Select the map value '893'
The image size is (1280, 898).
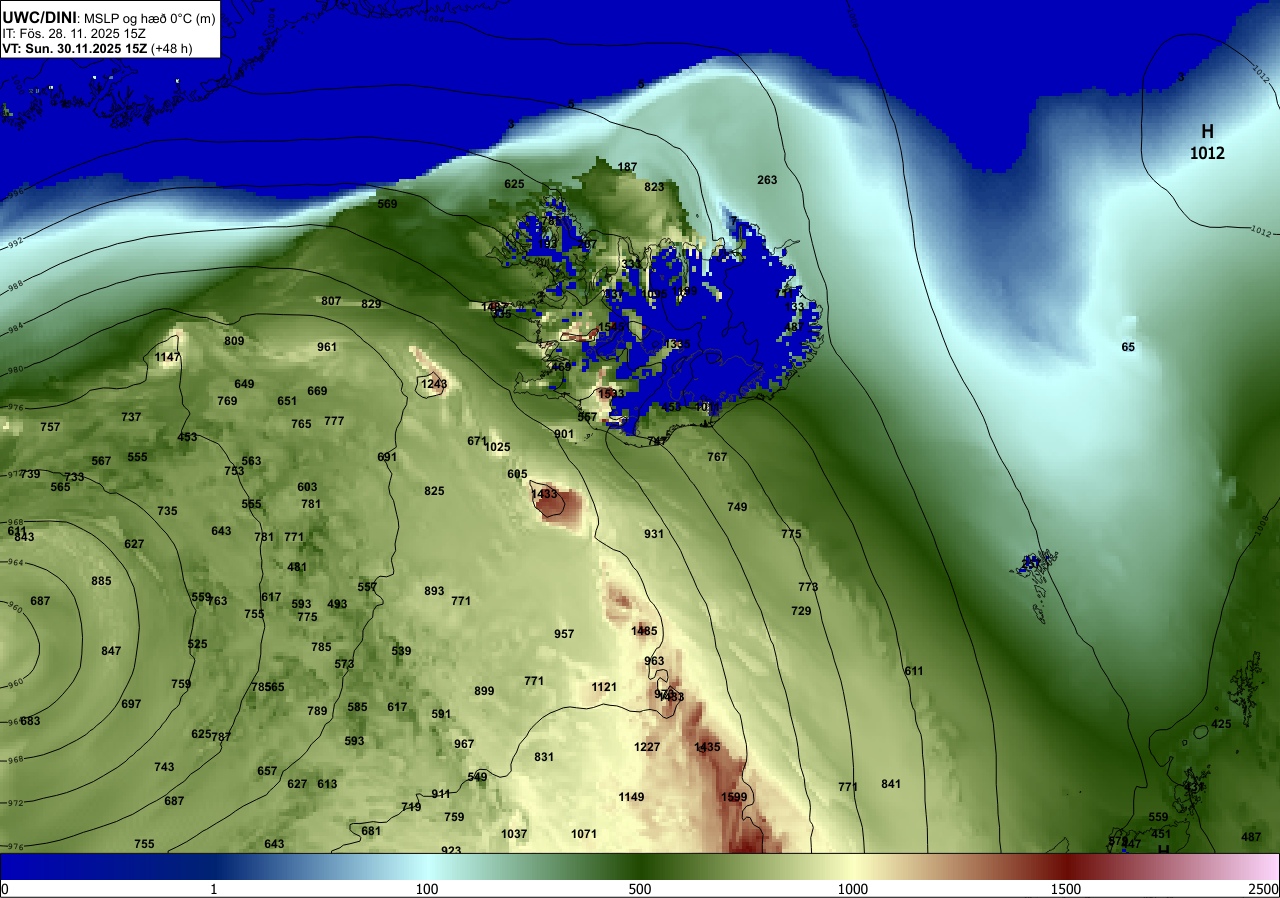point(434,591)
